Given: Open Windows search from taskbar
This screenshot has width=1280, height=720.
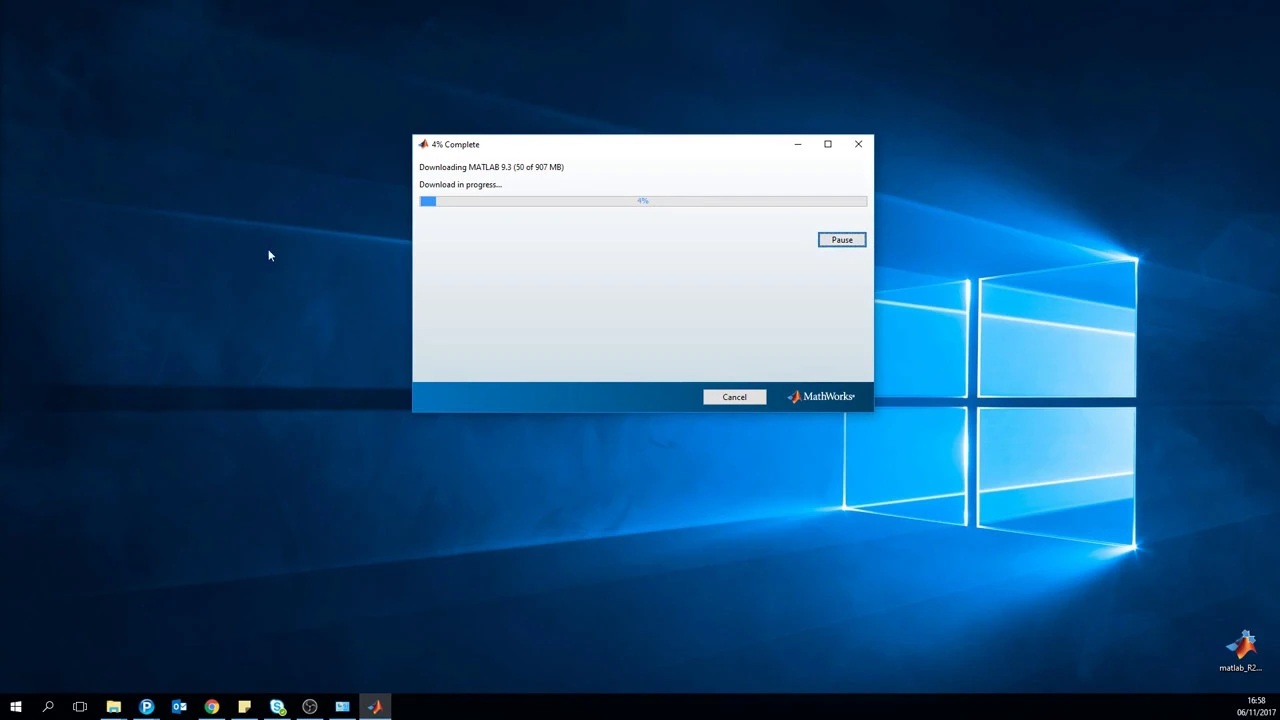Looking at the screenshot, I should tap(48, 707).
